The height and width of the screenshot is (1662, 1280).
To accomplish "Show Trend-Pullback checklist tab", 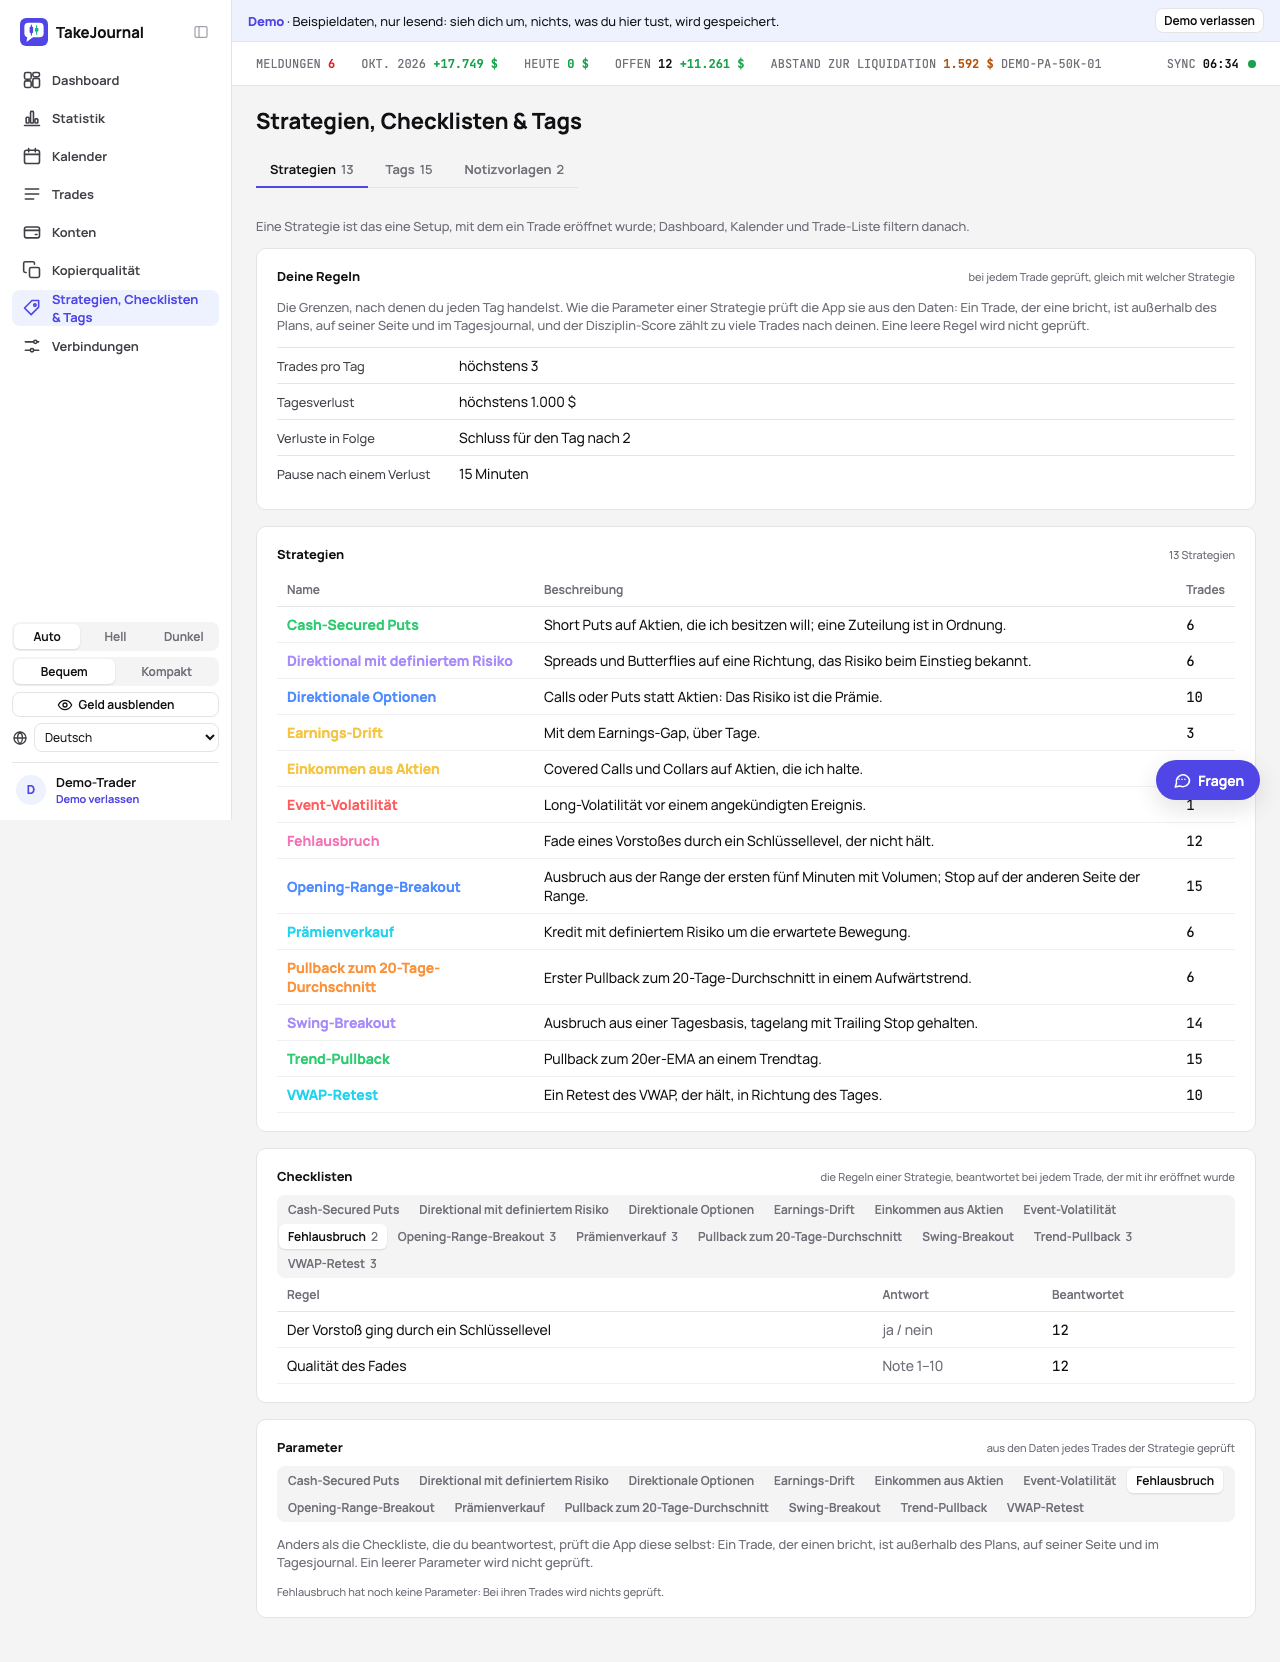I will [x=1083, y=1237].
